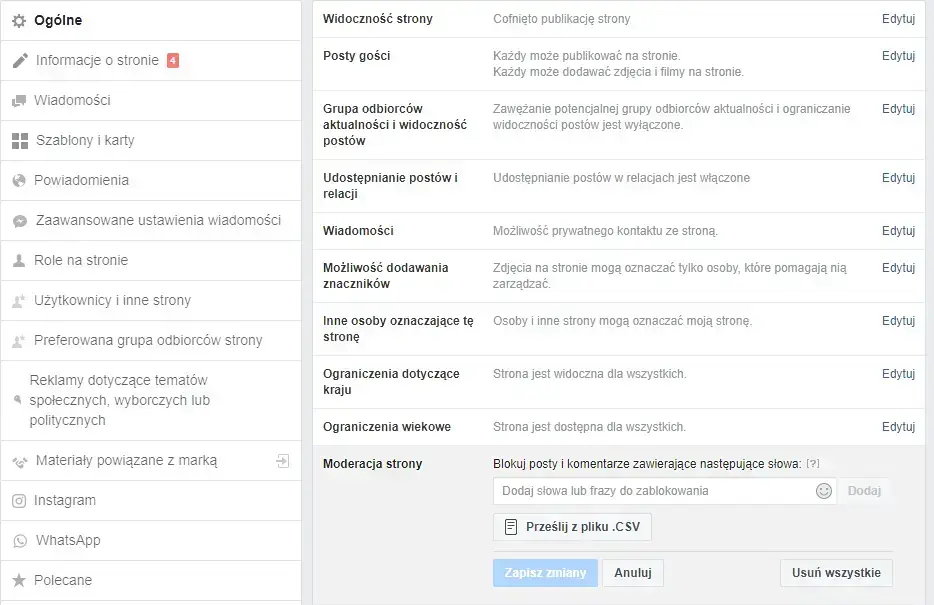934x605 pixels.
Task: Click the Instagram icon in sidebar
Action: [x=19, y=501]
